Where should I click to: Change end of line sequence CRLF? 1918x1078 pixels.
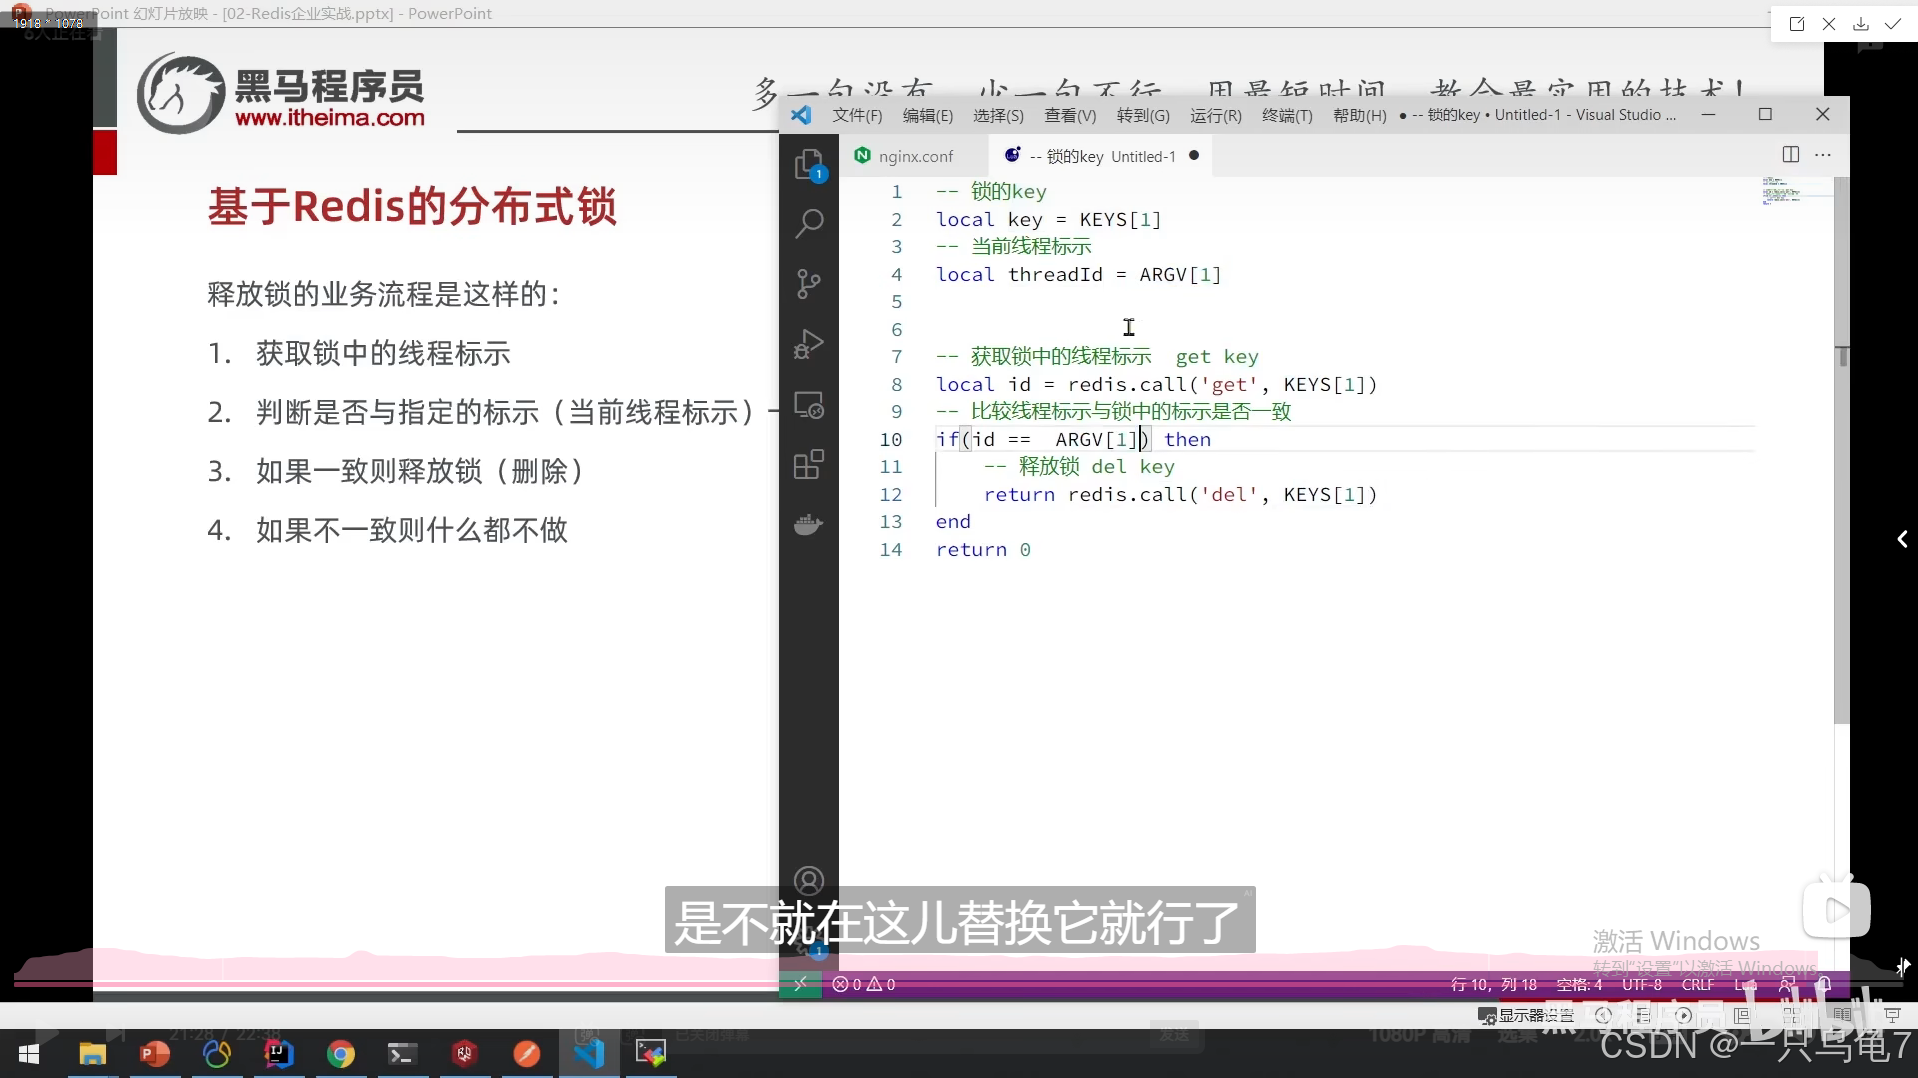click(x=1697, y=984)
